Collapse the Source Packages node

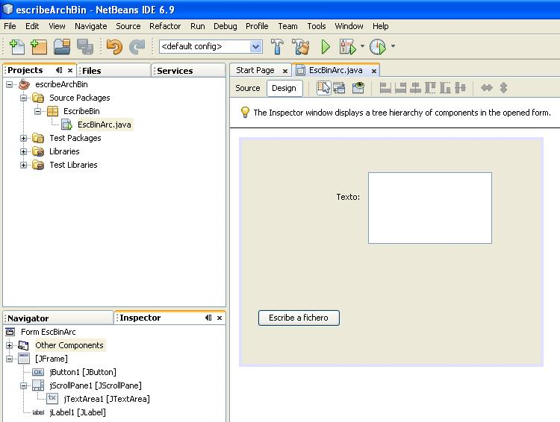point(24,98)
